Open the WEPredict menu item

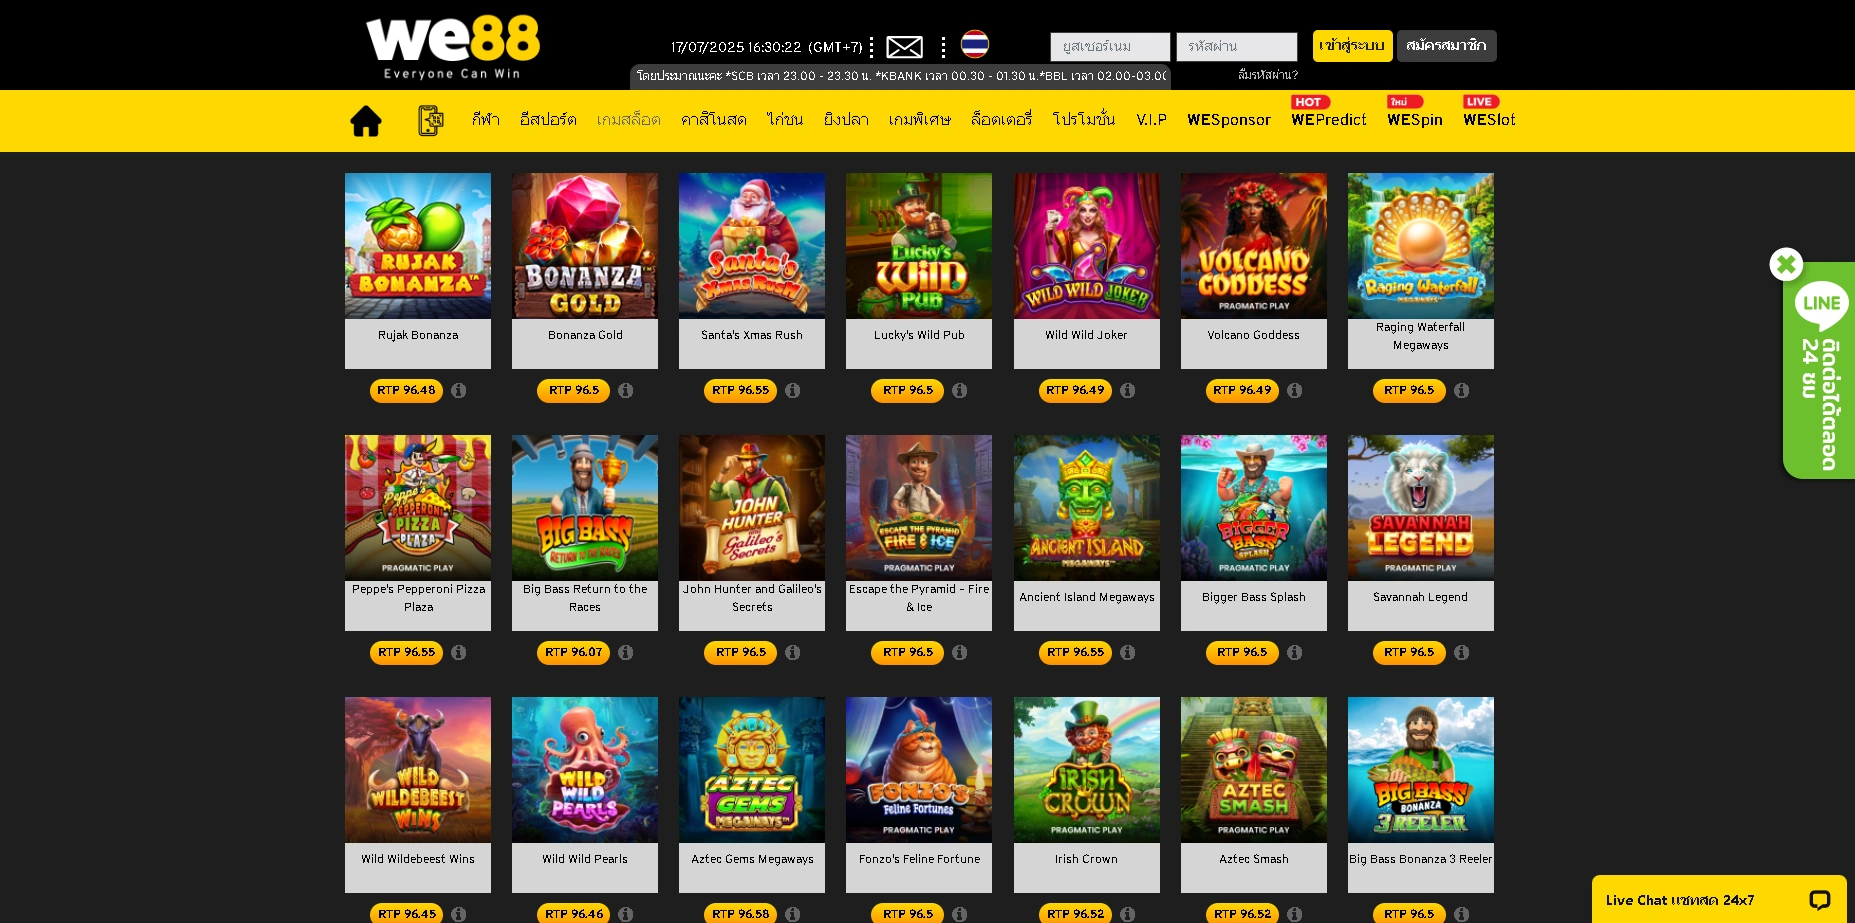click(1329, 119)
